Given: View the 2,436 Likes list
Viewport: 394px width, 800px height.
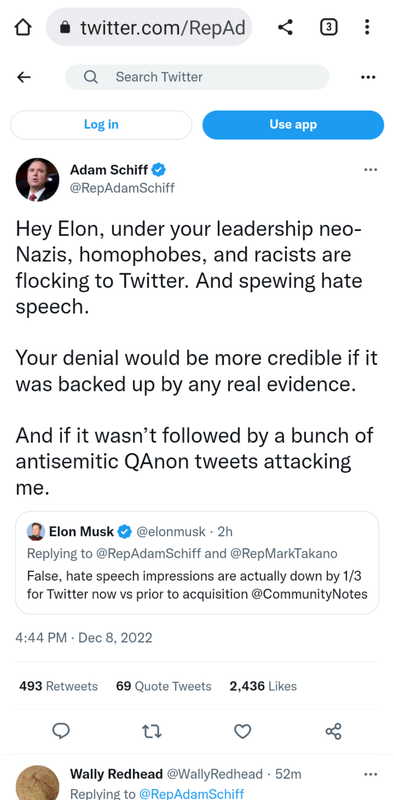Looking at the screenshot, I should pyautogui.click(x=263, y=686).
